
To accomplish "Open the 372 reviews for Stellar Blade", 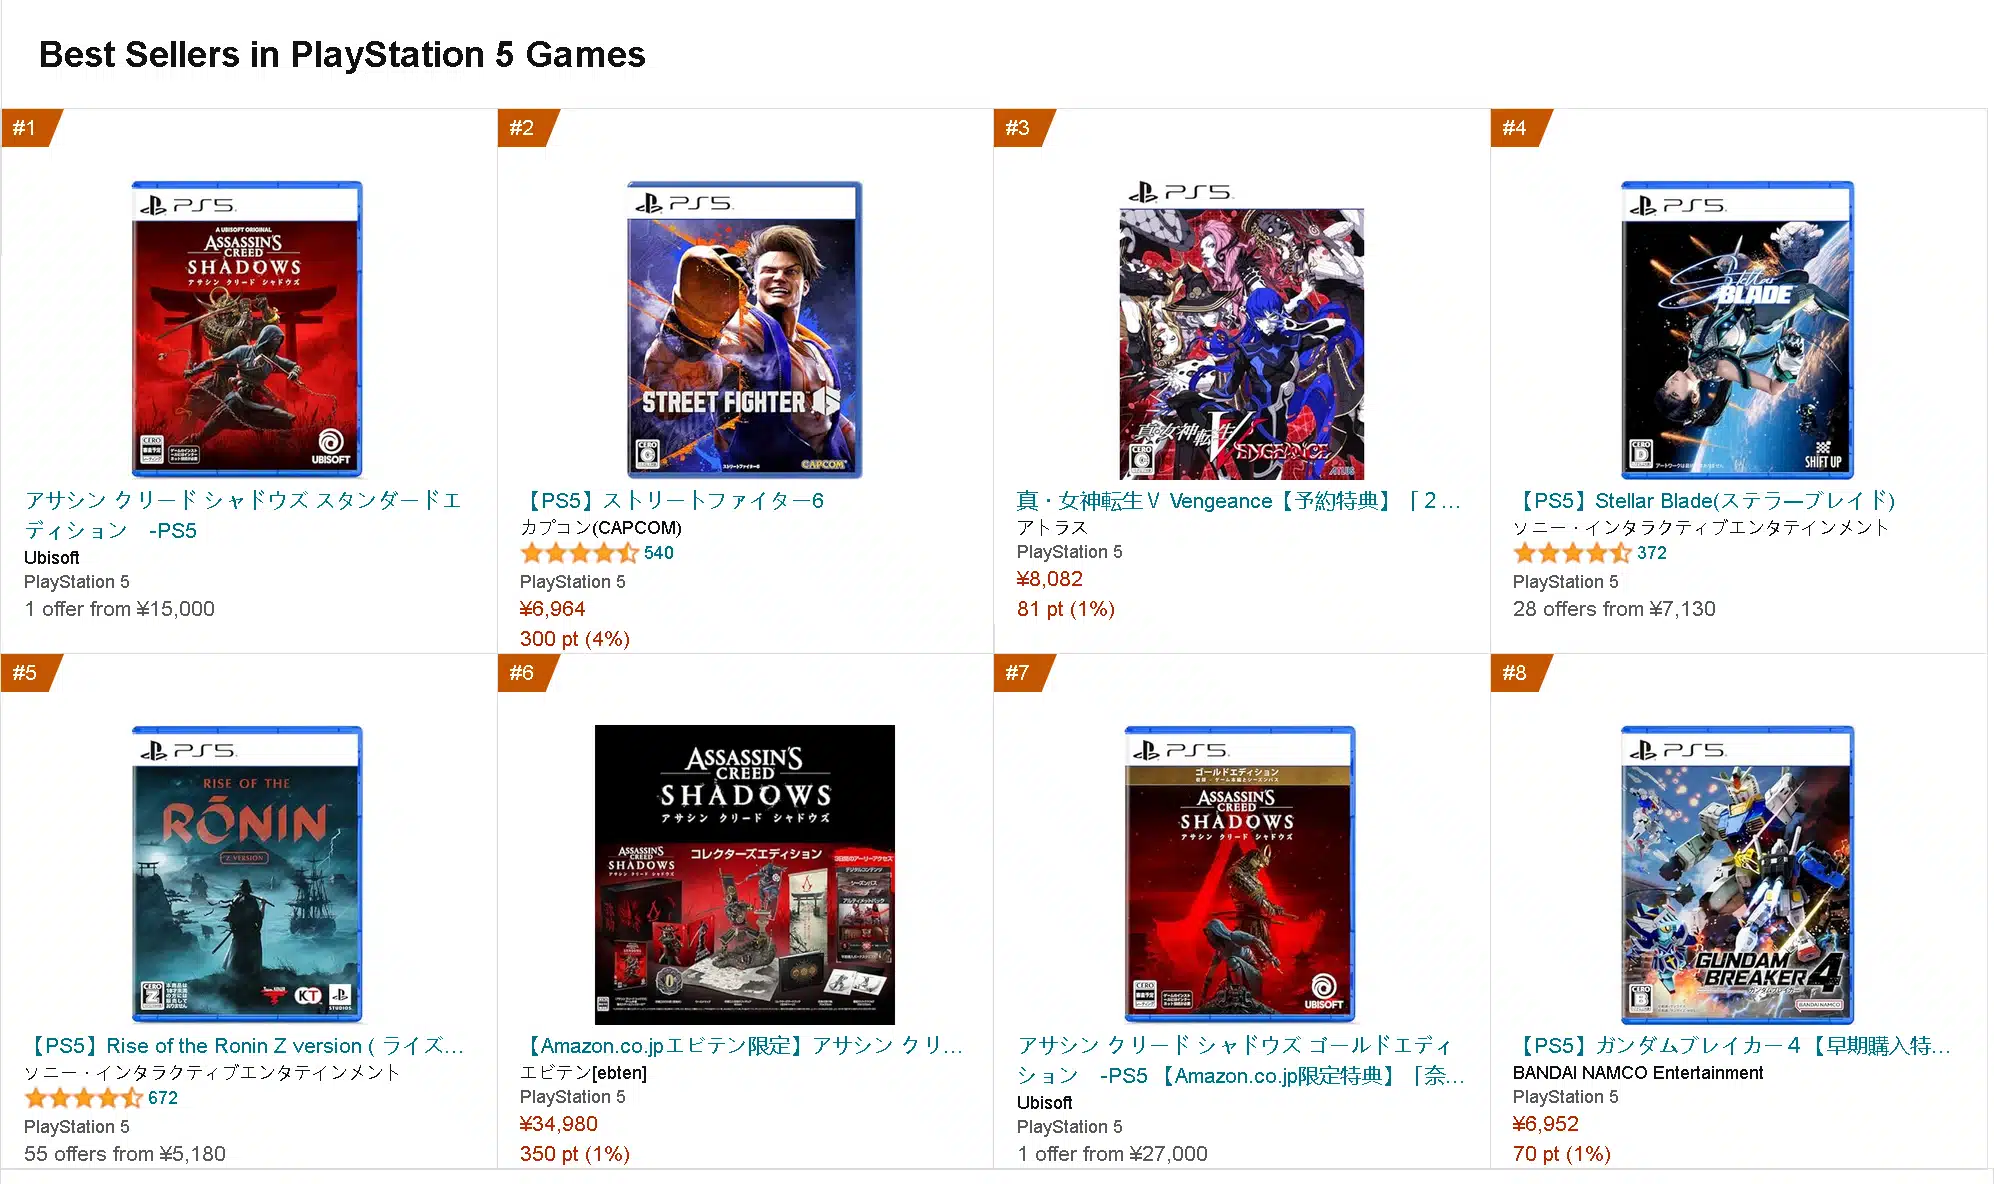I will click(1653, 552).
